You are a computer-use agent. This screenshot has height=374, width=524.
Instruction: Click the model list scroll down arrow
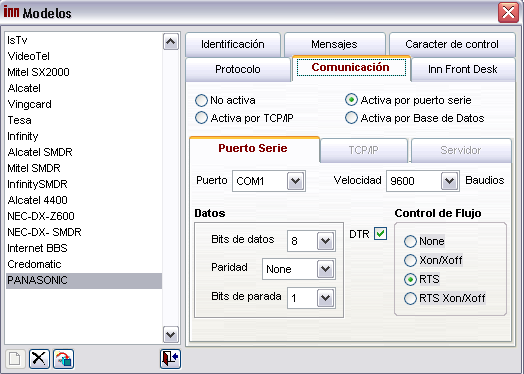point(171,334)
